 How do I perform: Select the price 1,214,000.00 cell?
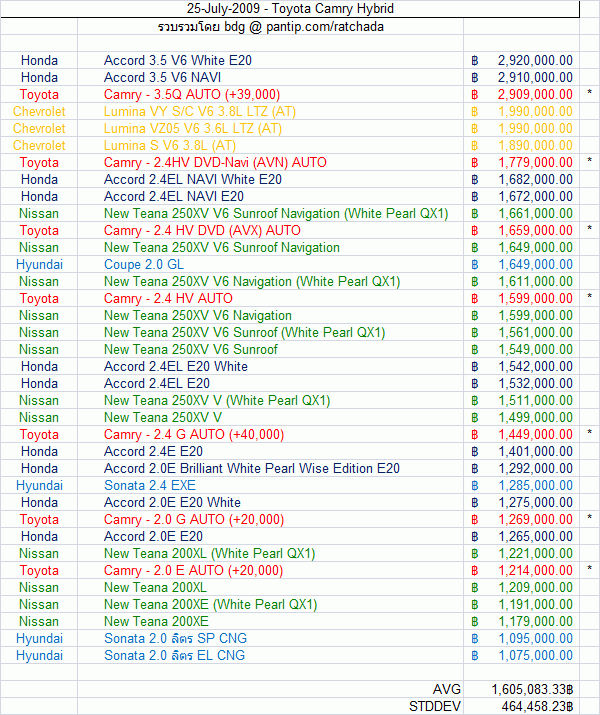coord(534,570)
